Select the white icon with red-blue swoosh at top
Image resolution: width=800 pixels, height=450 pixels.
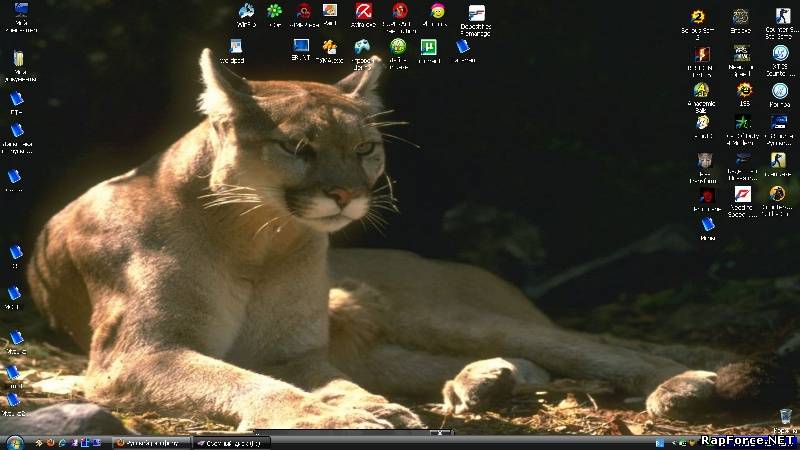477,13
